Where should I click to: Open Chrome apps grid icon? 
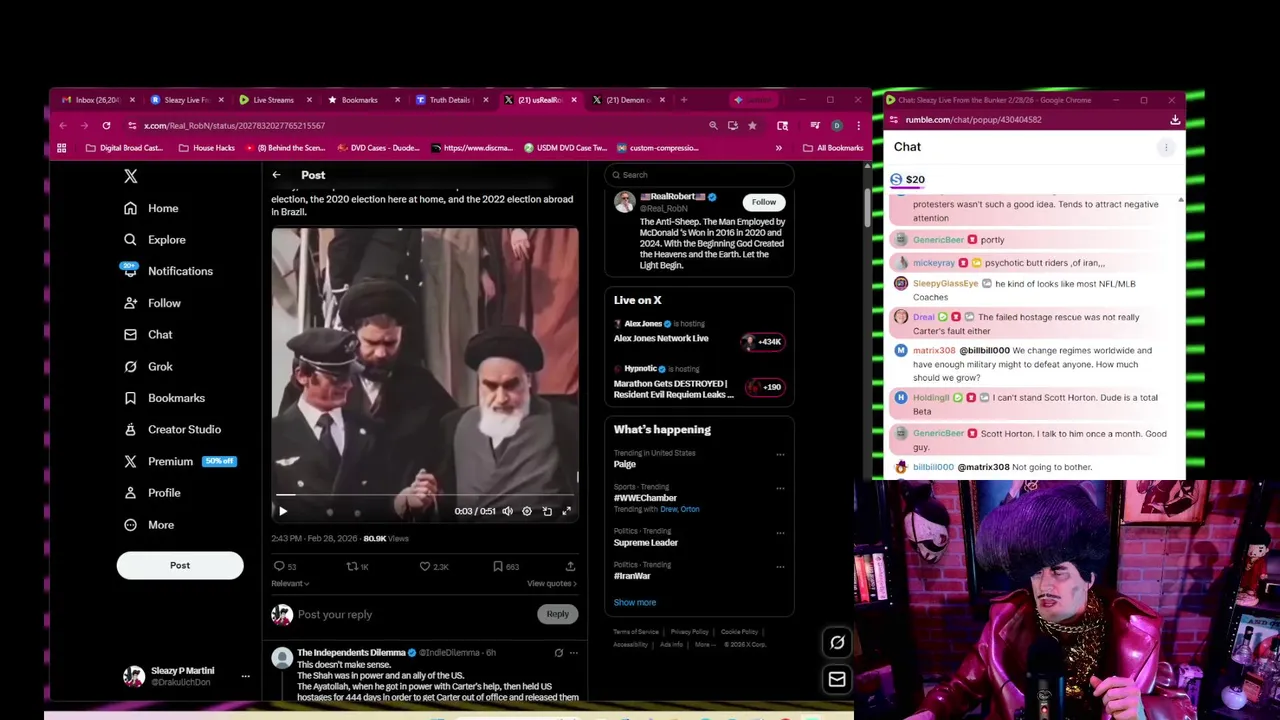tap(61, 148)
